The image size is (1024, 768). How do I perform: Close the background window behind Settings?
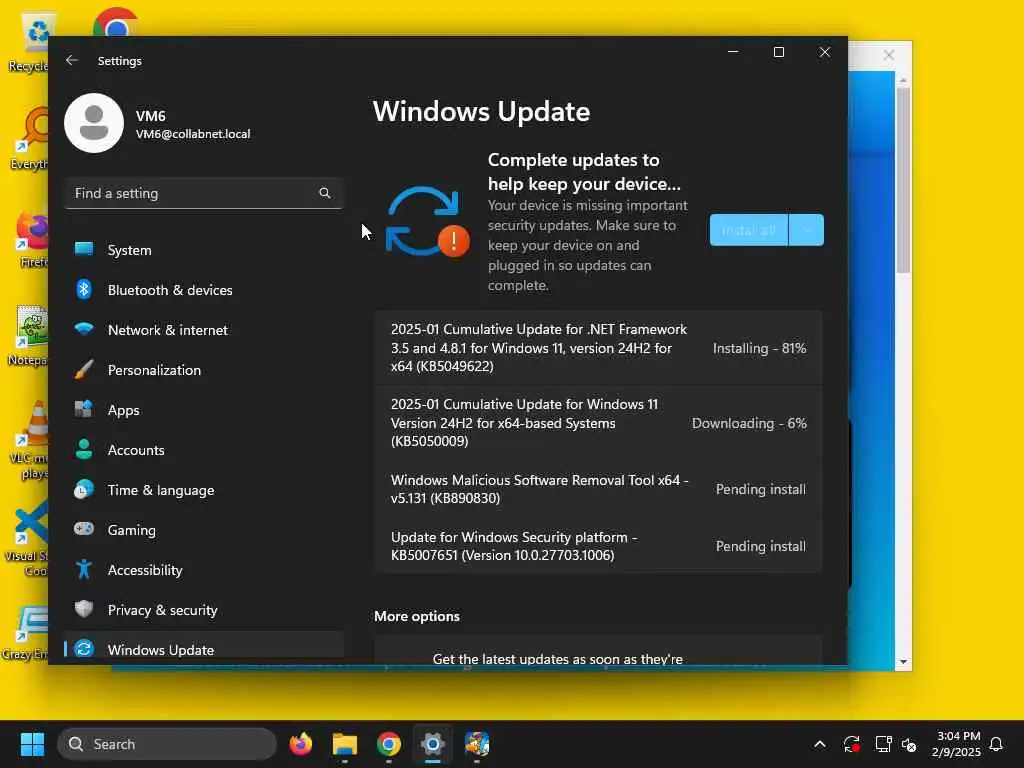click(x=889, y=55)
